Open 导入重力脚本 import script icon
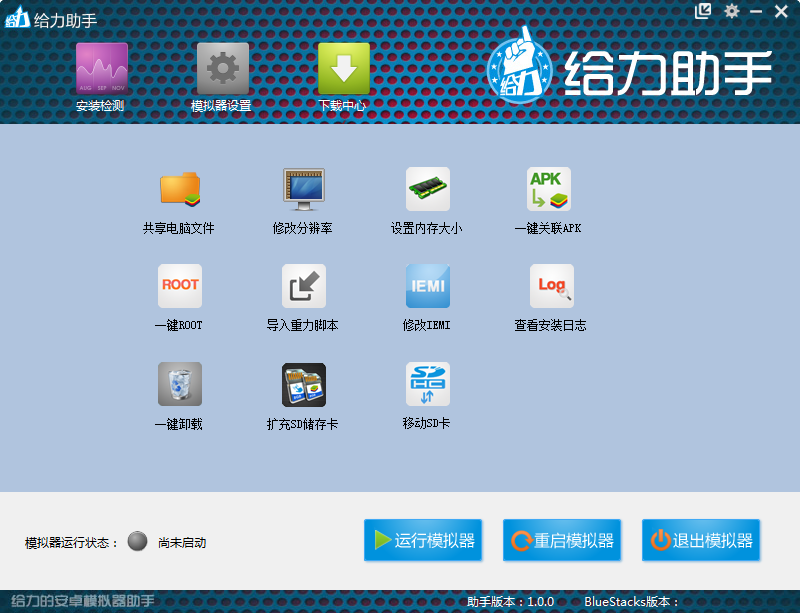 [304, 286]
